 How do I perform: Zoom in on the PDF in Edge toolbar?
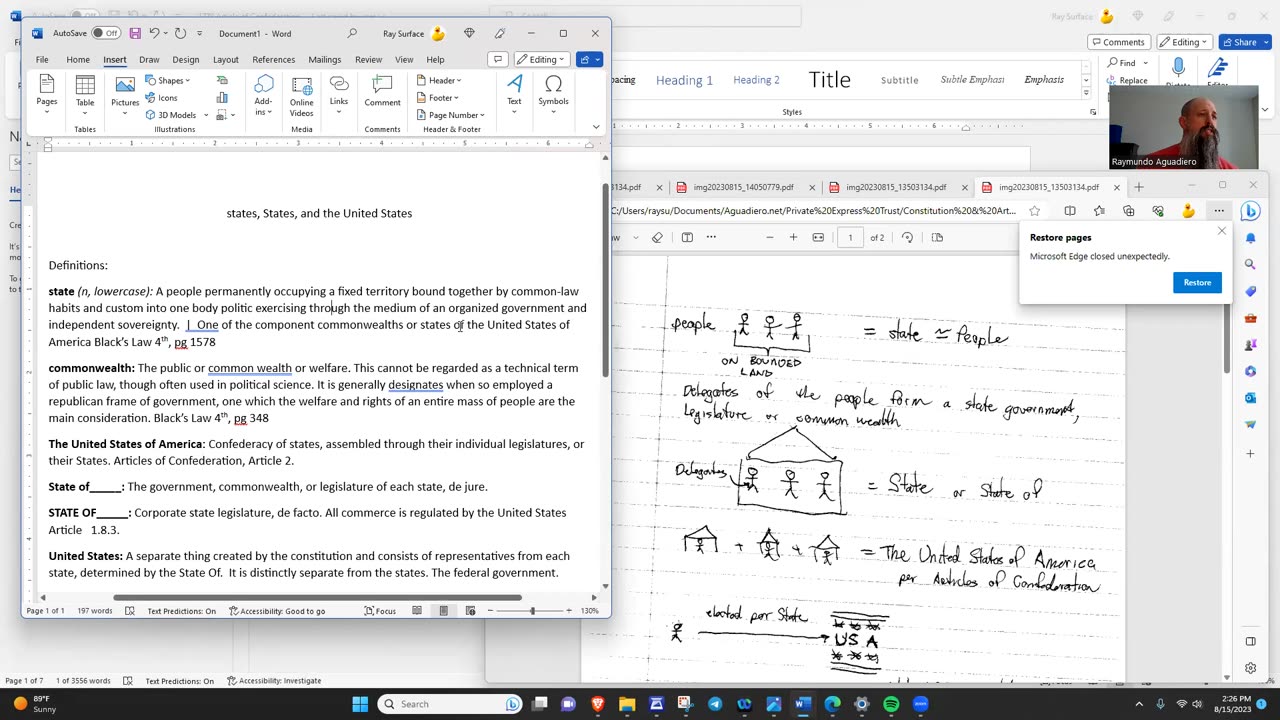793,237
